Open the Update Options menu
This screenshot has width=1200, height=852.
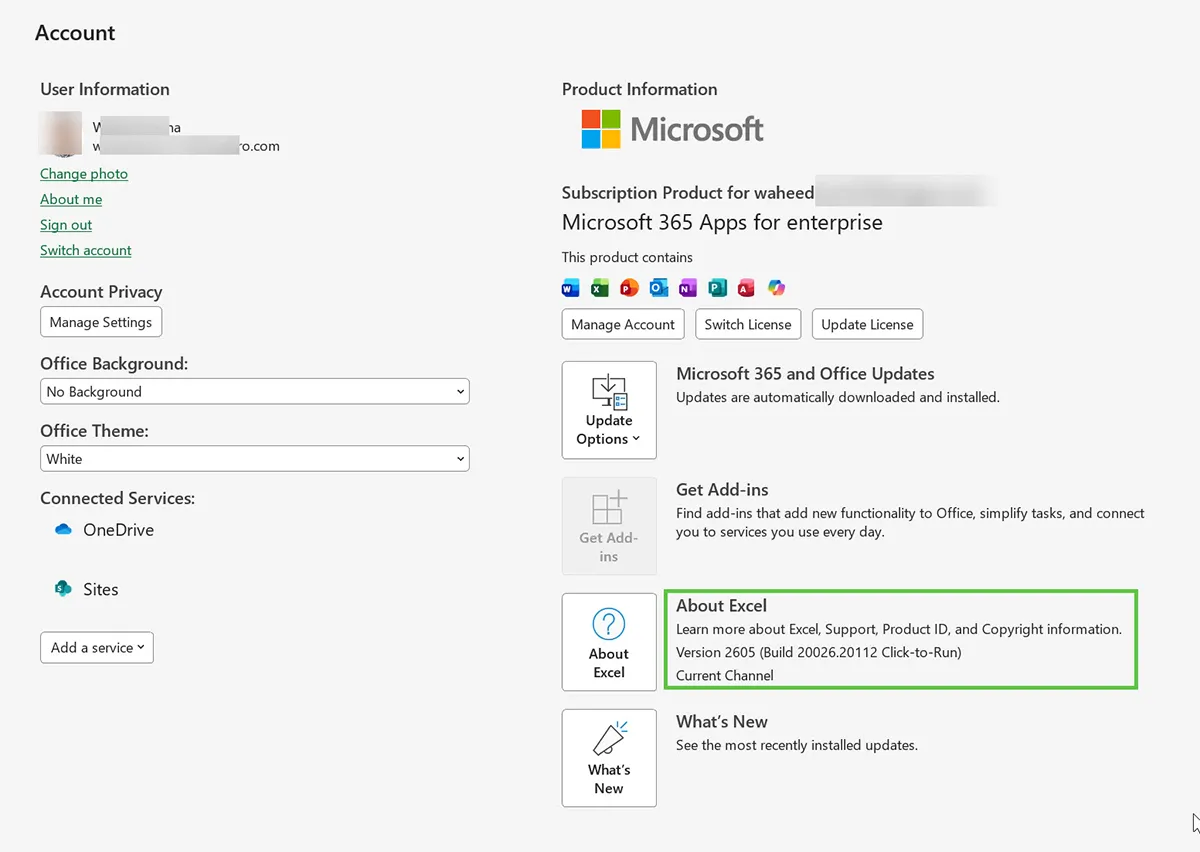pos(609,410)
